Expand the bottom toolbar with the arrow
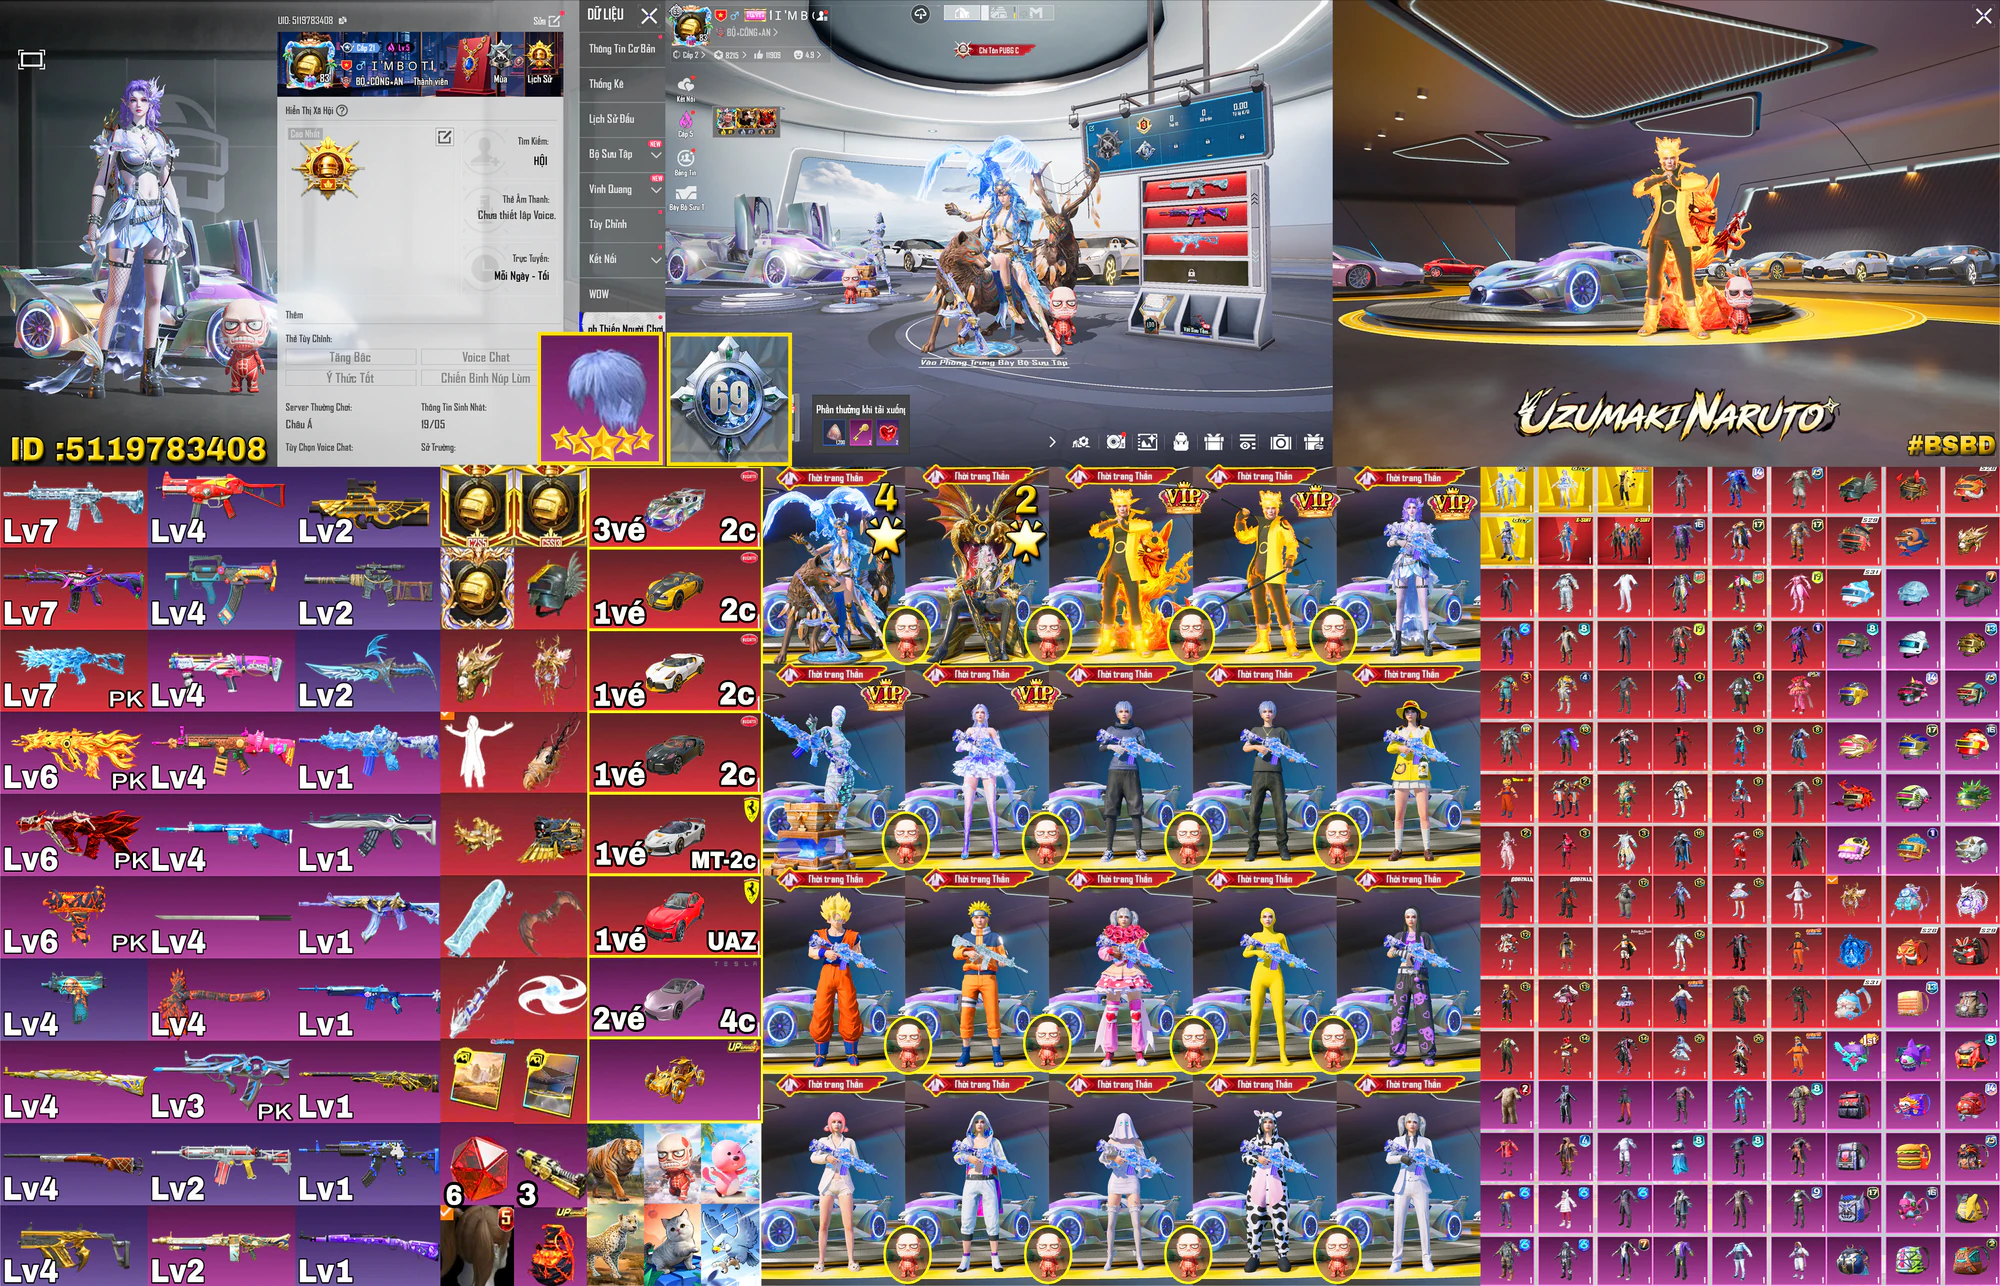Viewport: 2000px width, 1286px height. [1052, 441]
